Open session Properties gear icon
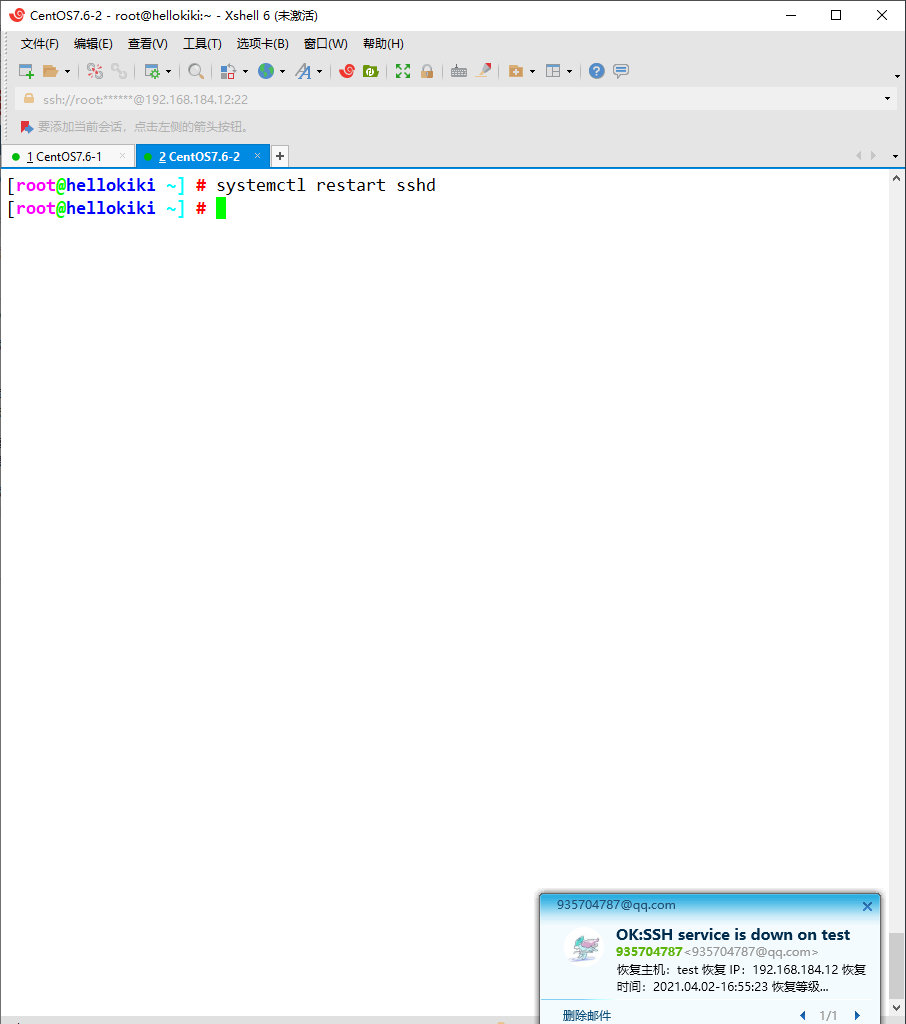Screen dimensions: 906x1024 [152, 71]
